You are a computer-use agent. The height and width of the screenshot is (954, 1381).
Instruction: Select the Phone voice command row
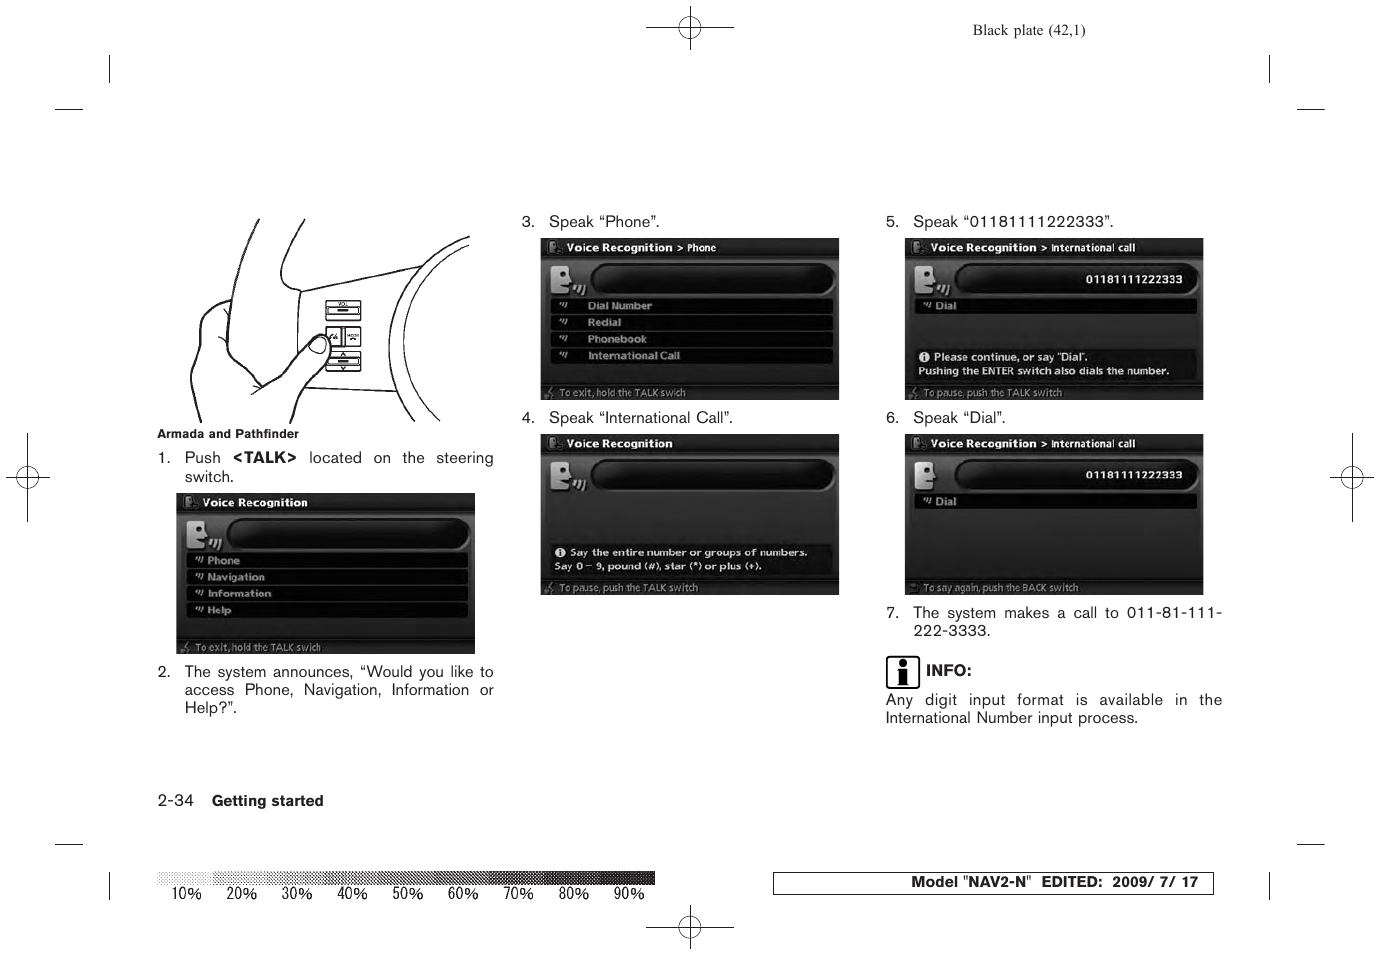pos(327,561)
